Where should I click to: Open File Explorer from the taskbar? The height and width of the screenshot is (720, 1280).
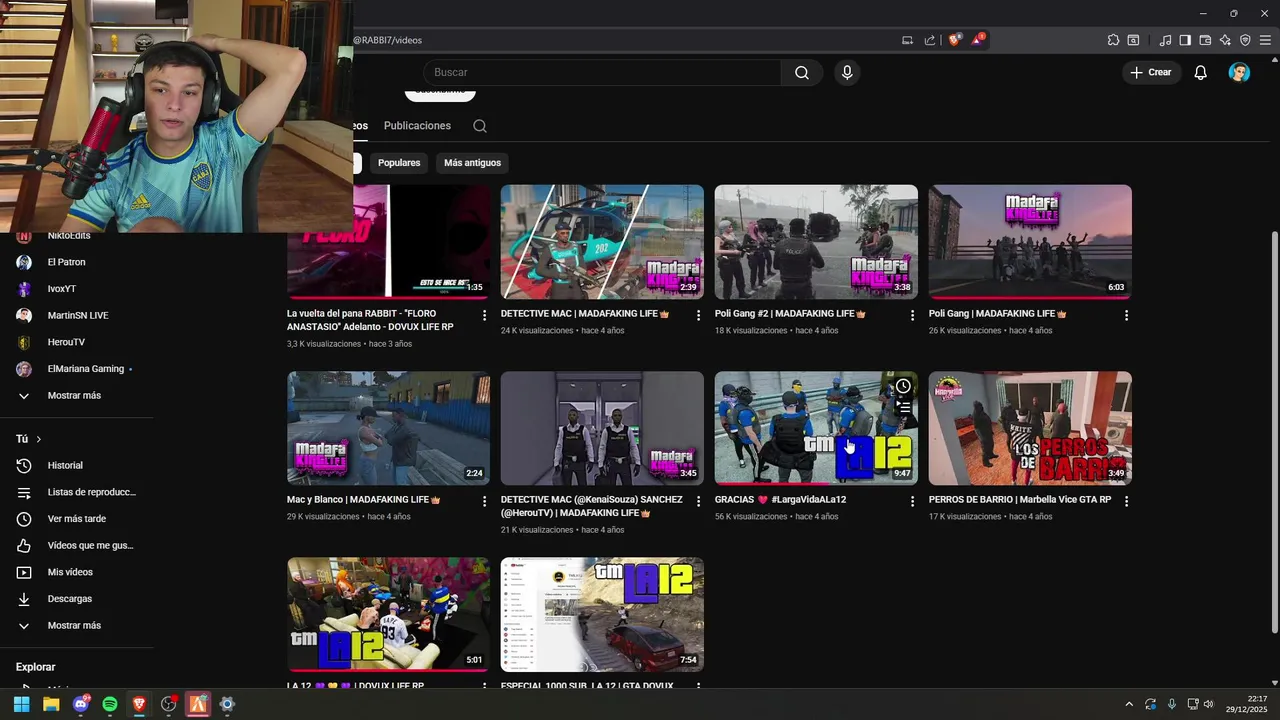click(x=51, y=704)
